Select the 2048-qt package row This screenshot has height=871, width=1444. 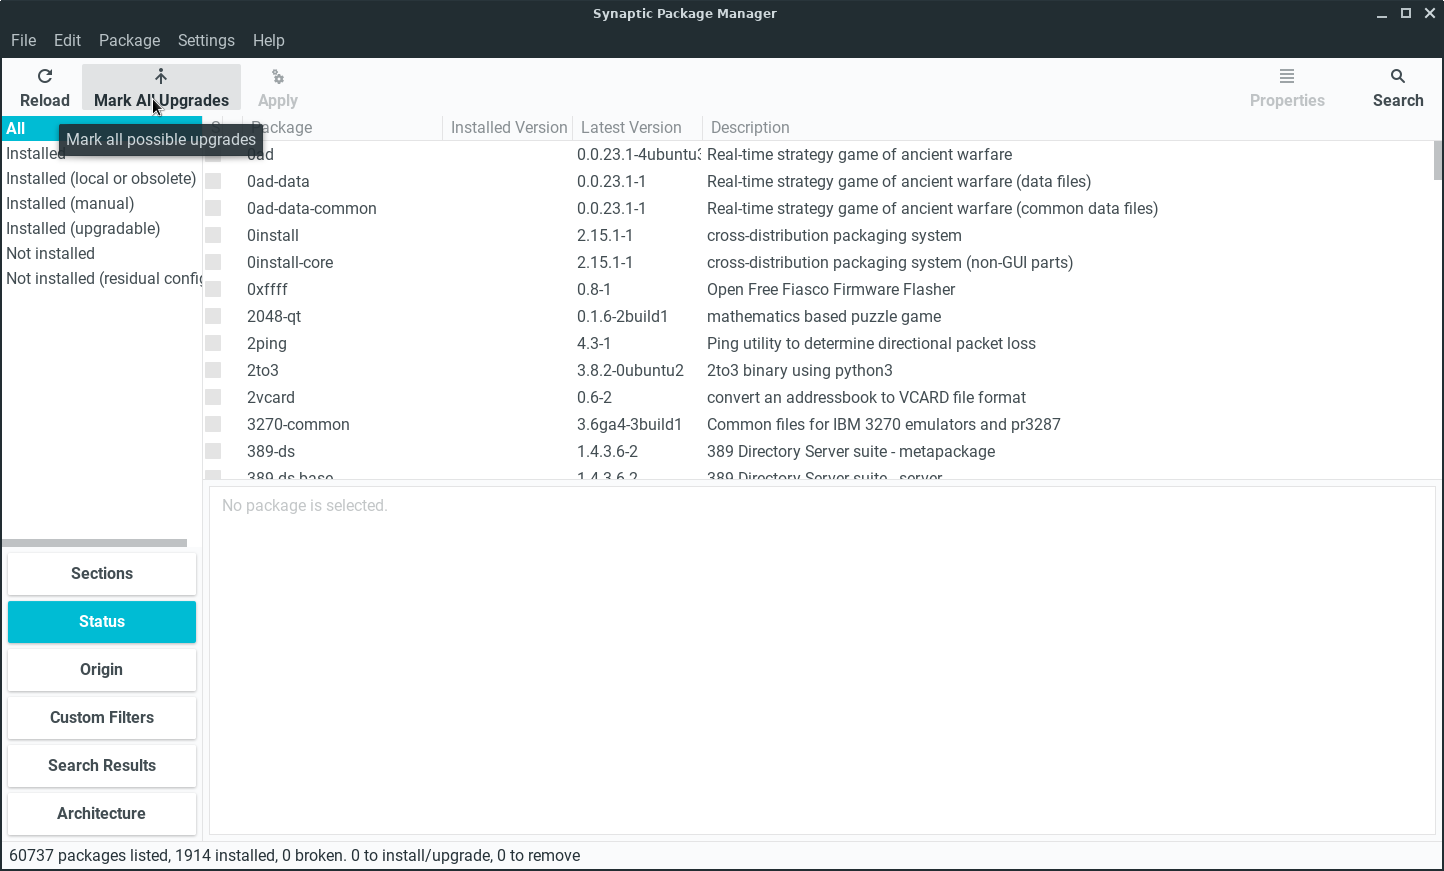click(x=819, y=316)
